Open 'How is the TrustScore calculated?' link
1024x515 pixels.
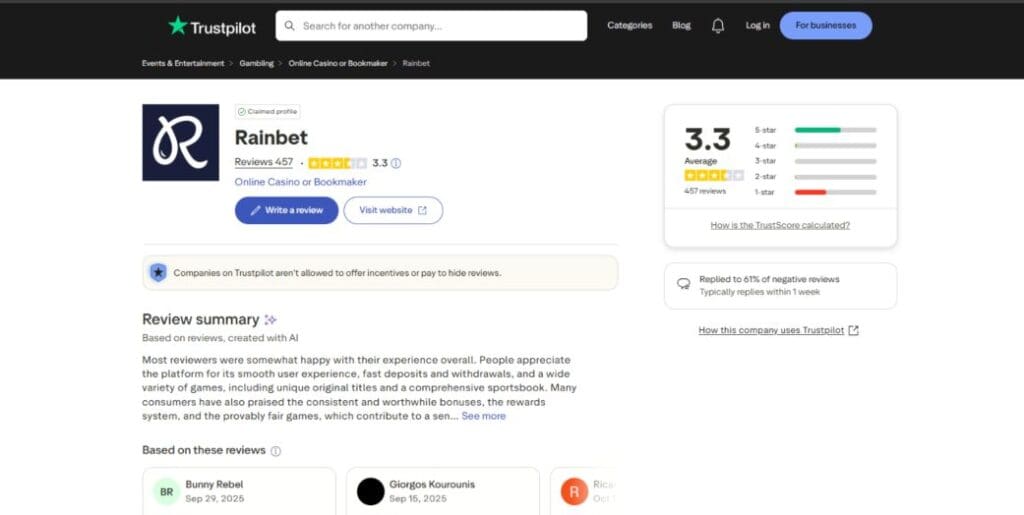(780, 226)
